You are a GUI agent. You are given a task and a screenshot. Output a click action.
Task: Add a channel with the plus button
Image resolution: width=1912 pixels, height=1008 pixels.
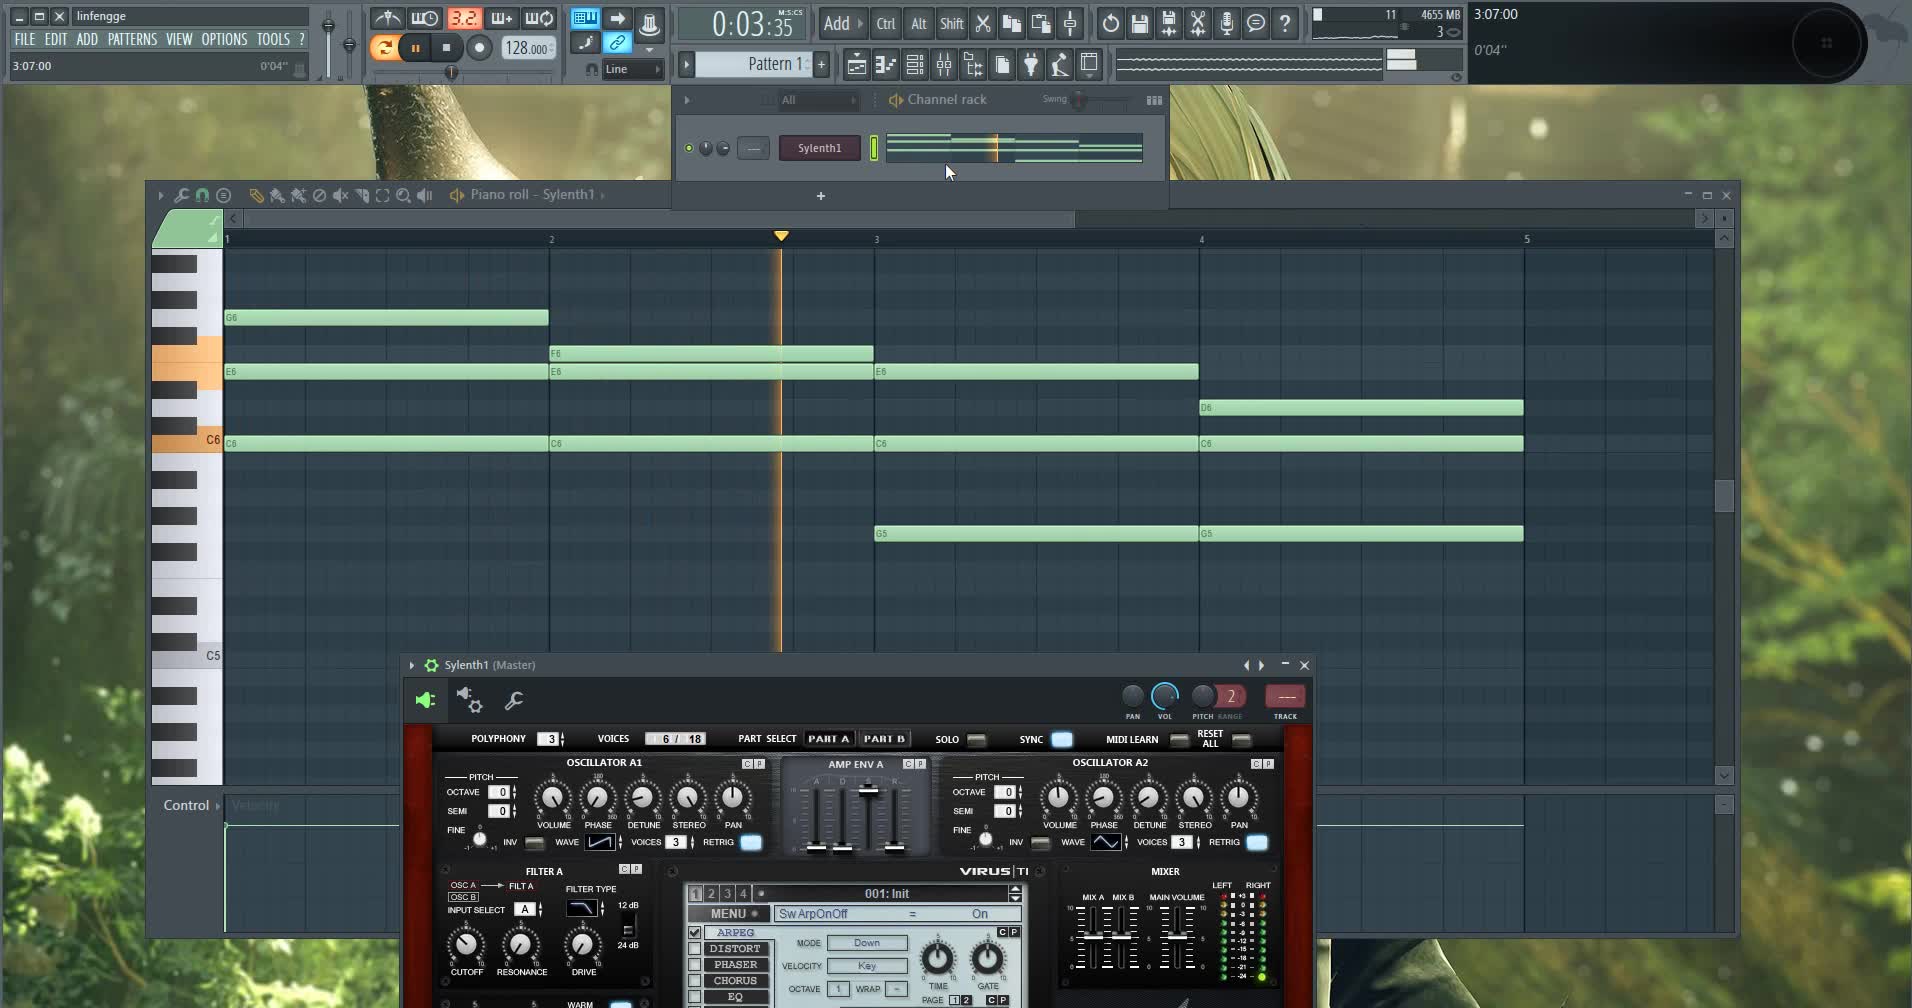coord(821,196)
